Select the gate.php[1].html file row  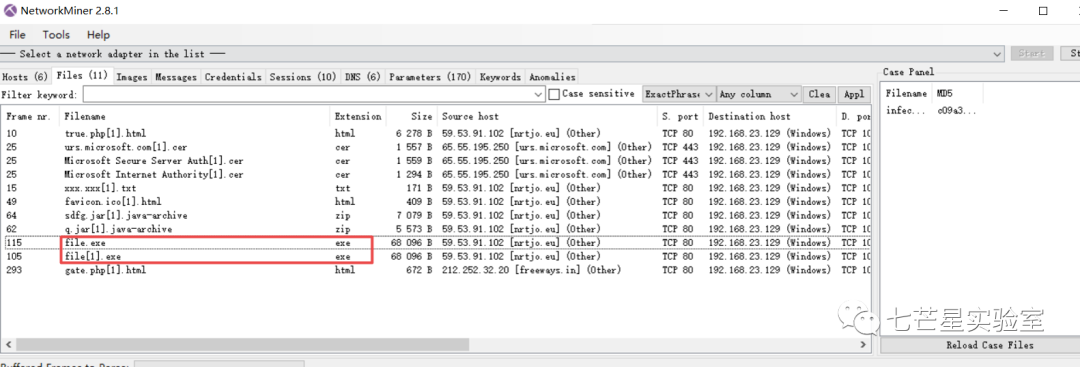(x=436, y=270)
